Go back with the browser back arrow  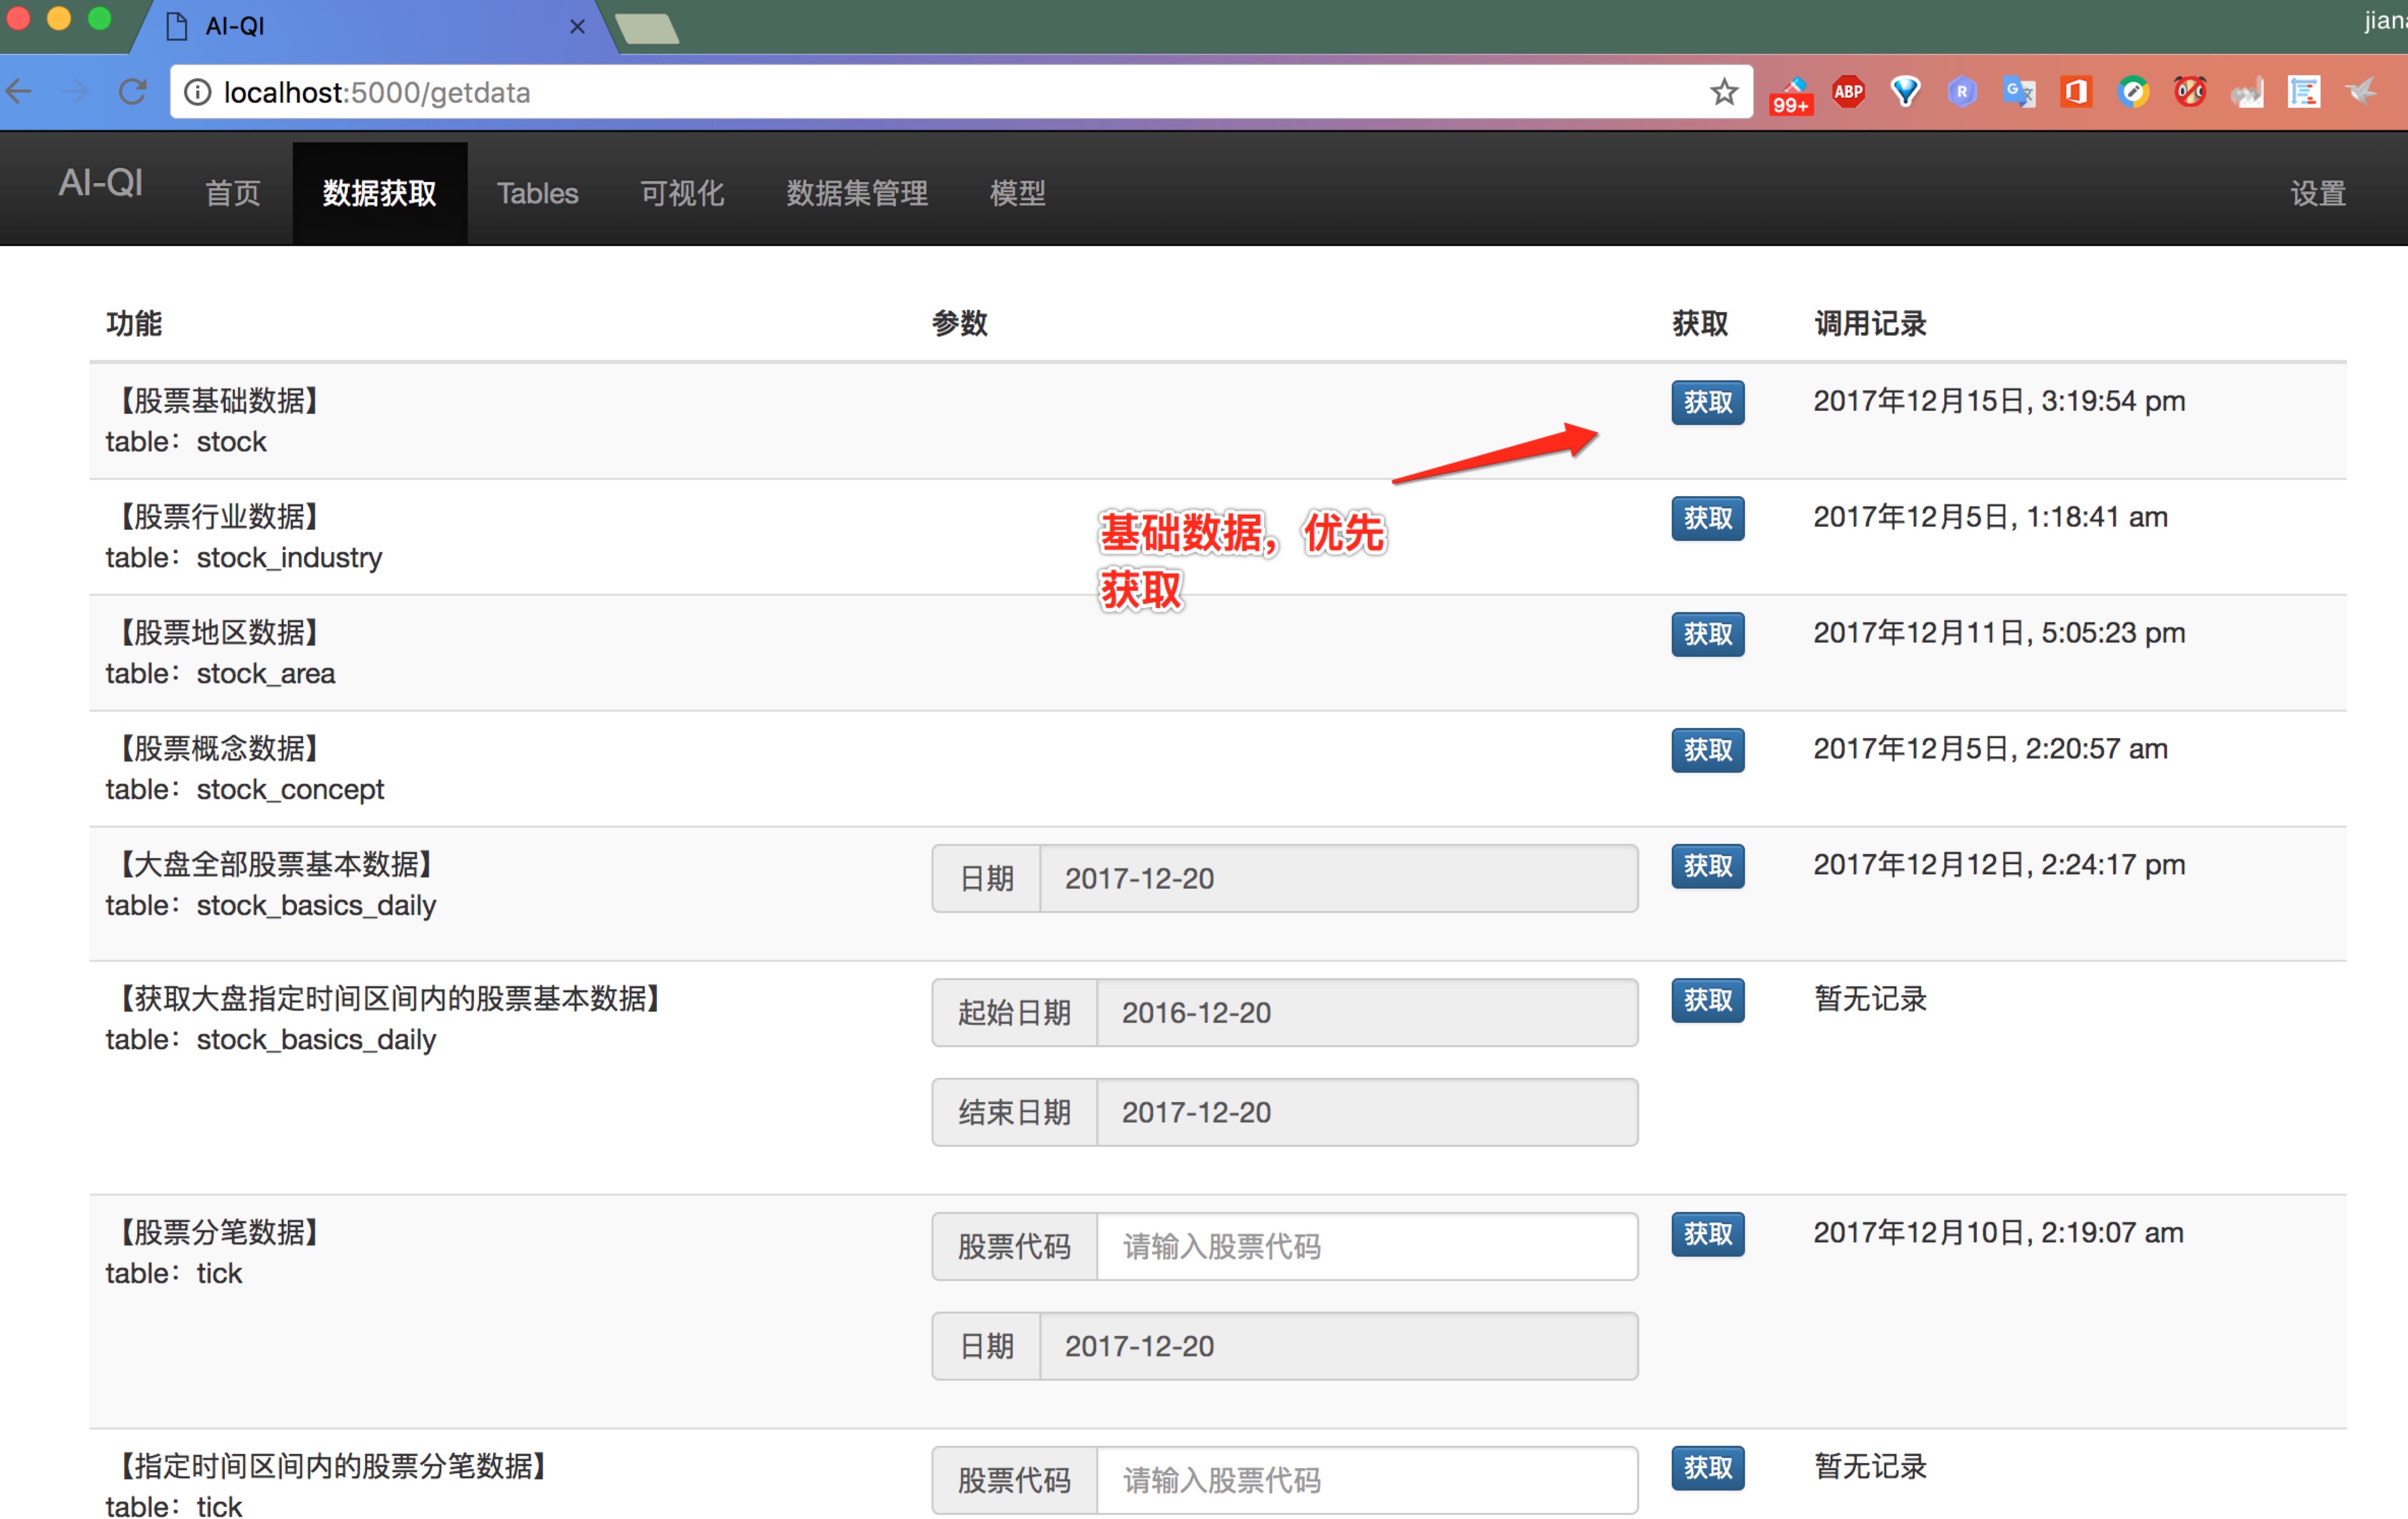pos(20,92)
